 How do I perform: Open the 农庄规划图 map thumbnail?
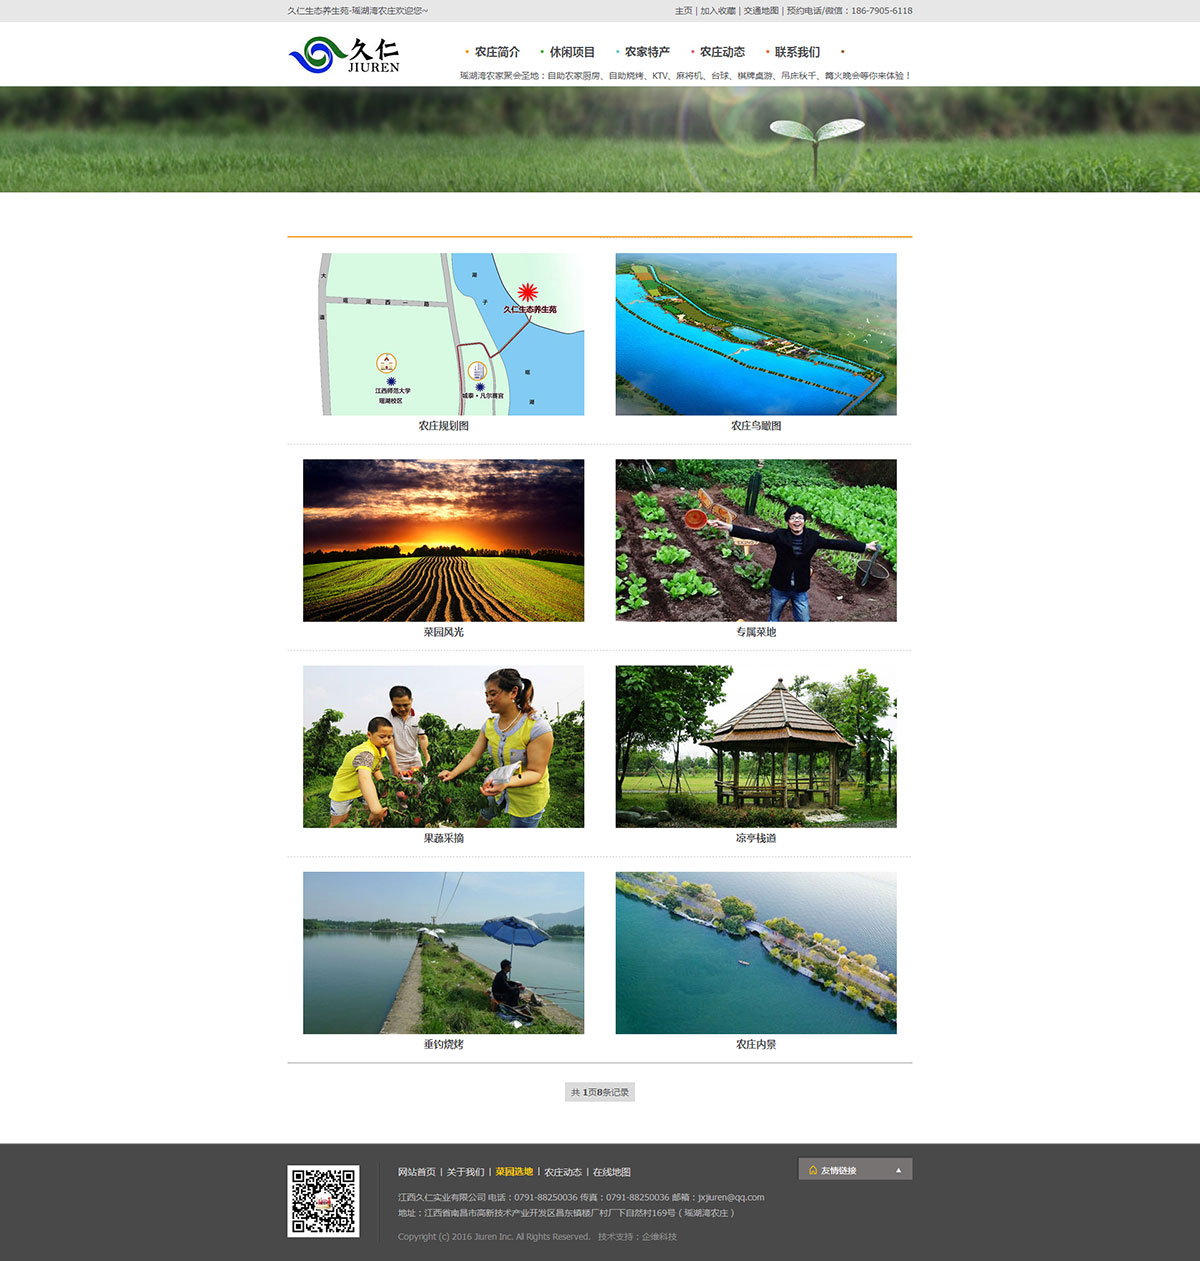[x=443, y=334]
